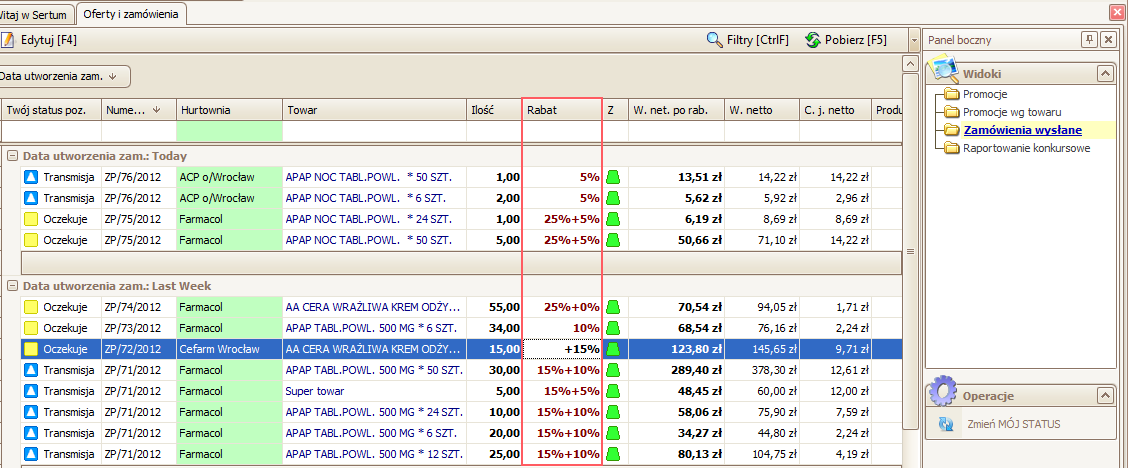Click the Towar column filter field
The height and width of the screenshot is (468, 1128).
click(x=373, y=131)
